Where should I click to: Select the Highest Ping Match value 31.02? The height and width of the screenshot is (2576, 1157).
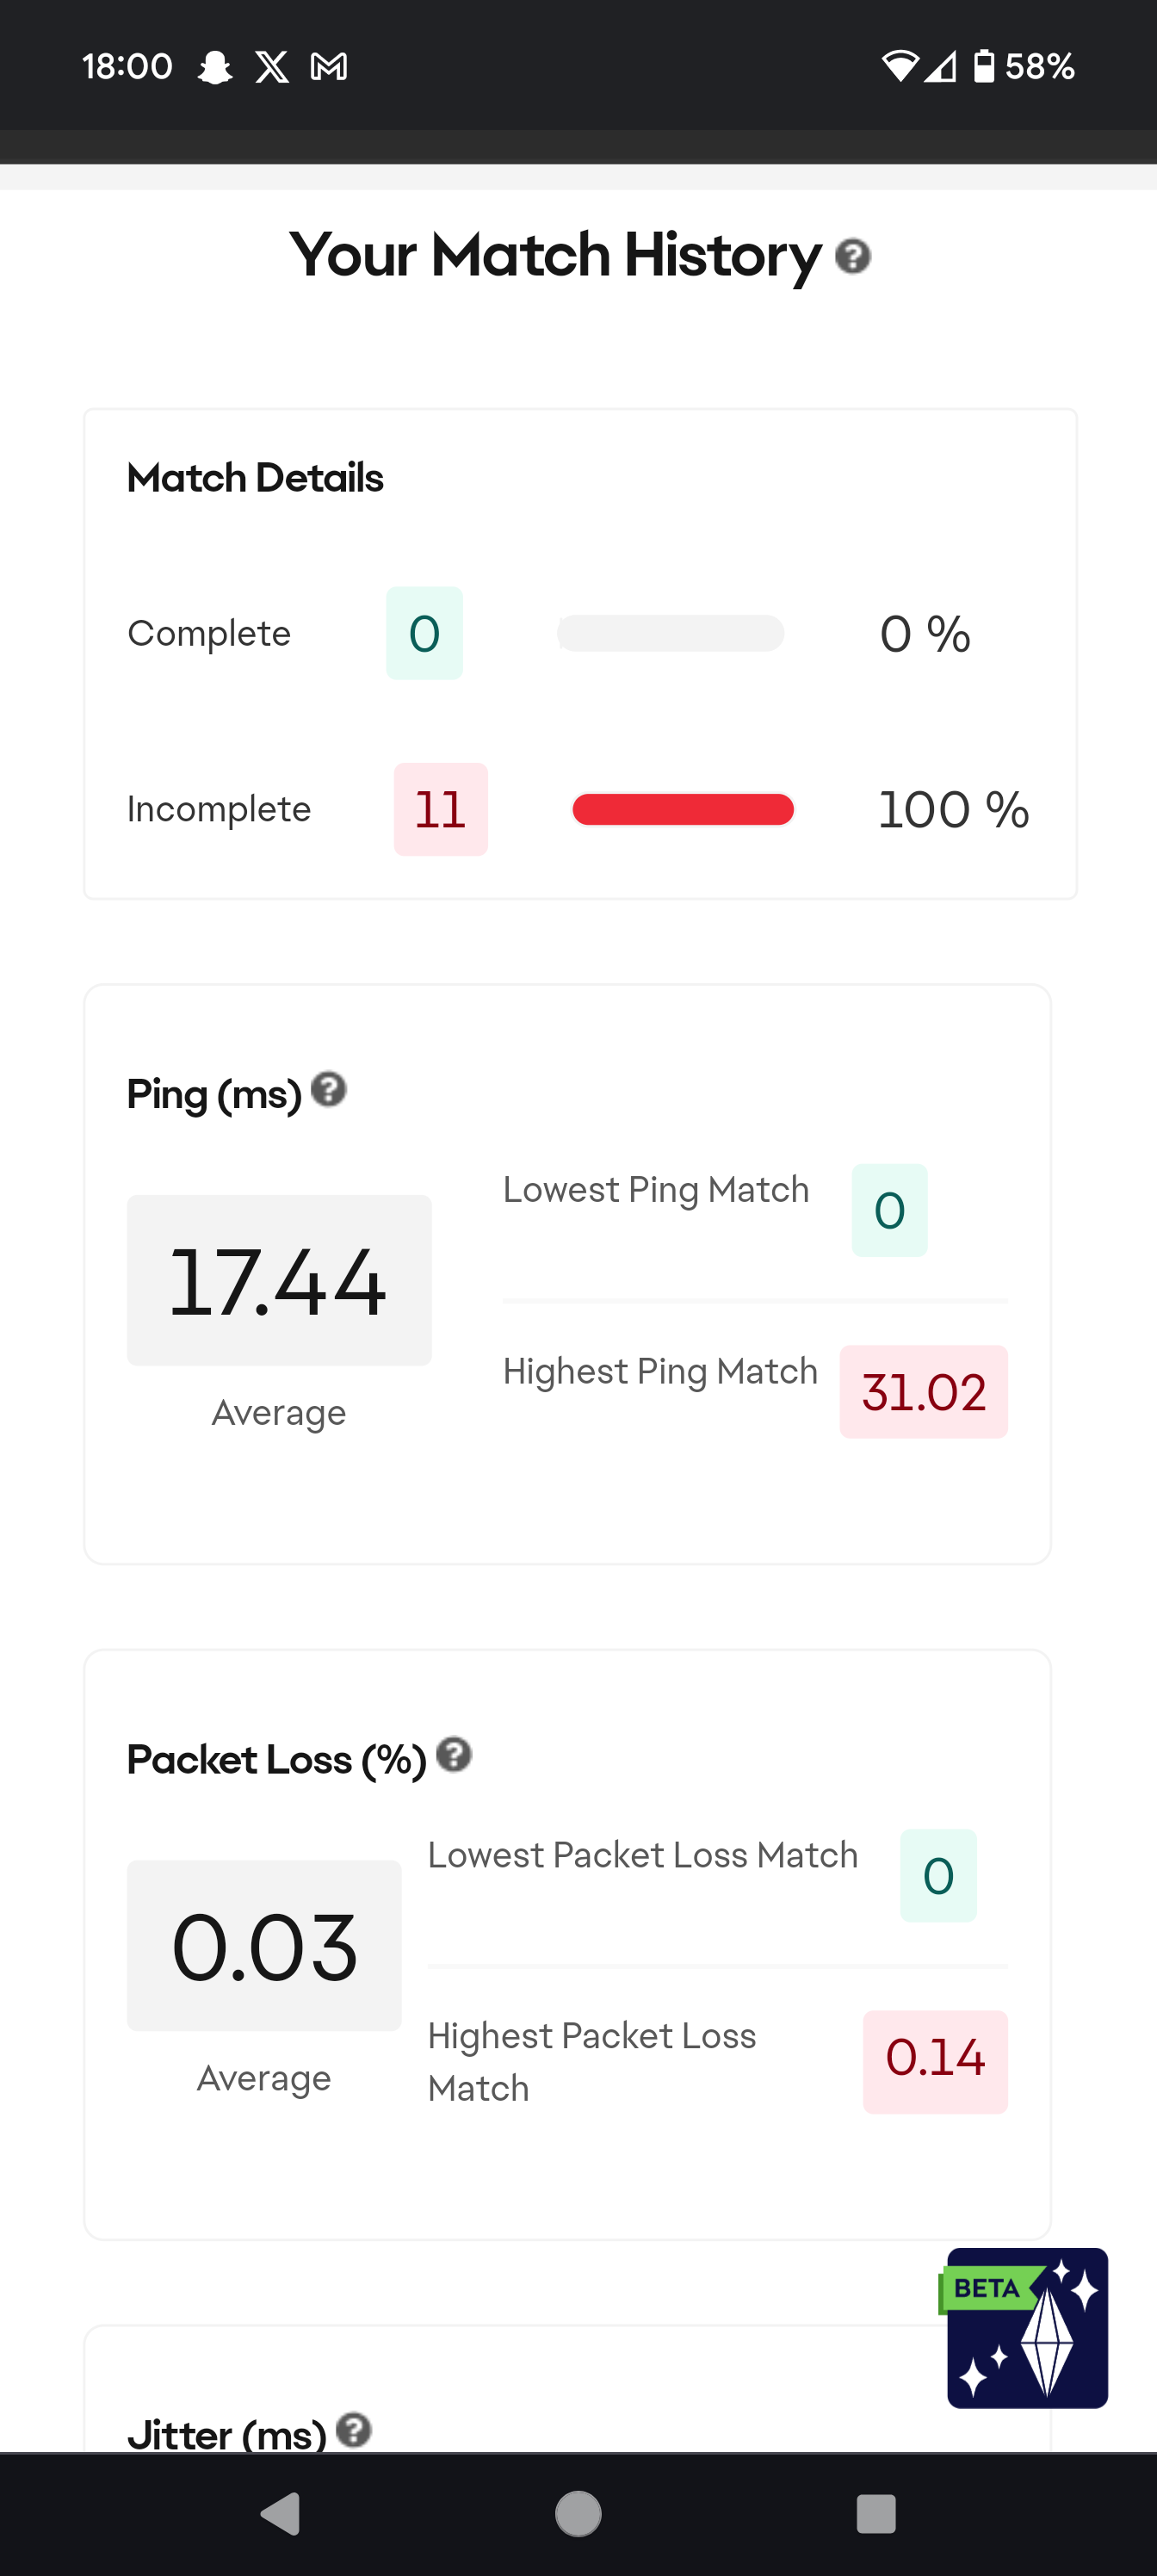923,1391
